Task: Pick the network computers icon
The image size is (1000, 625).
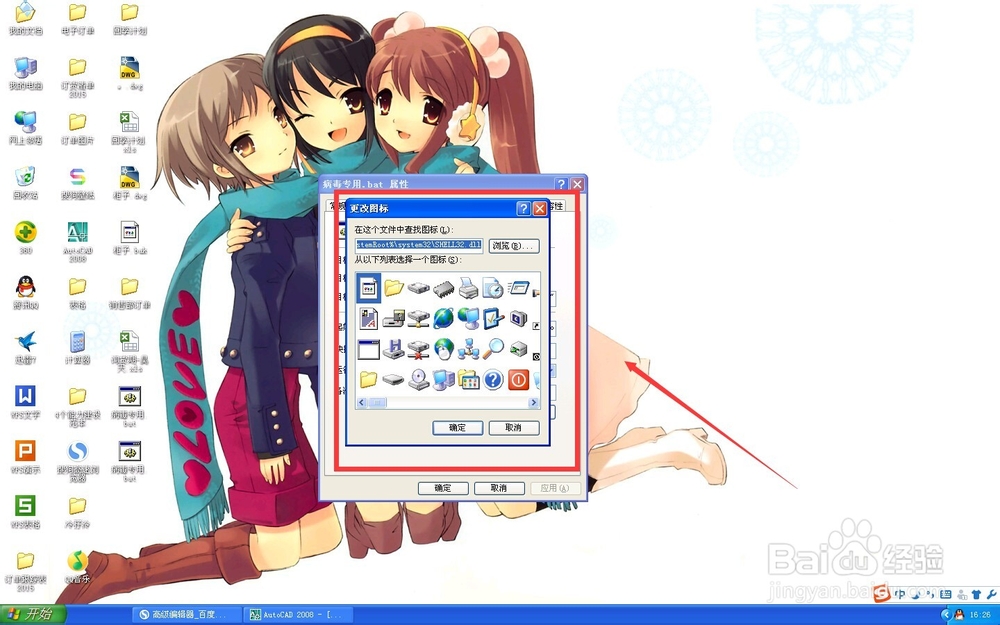Action: 468,348
